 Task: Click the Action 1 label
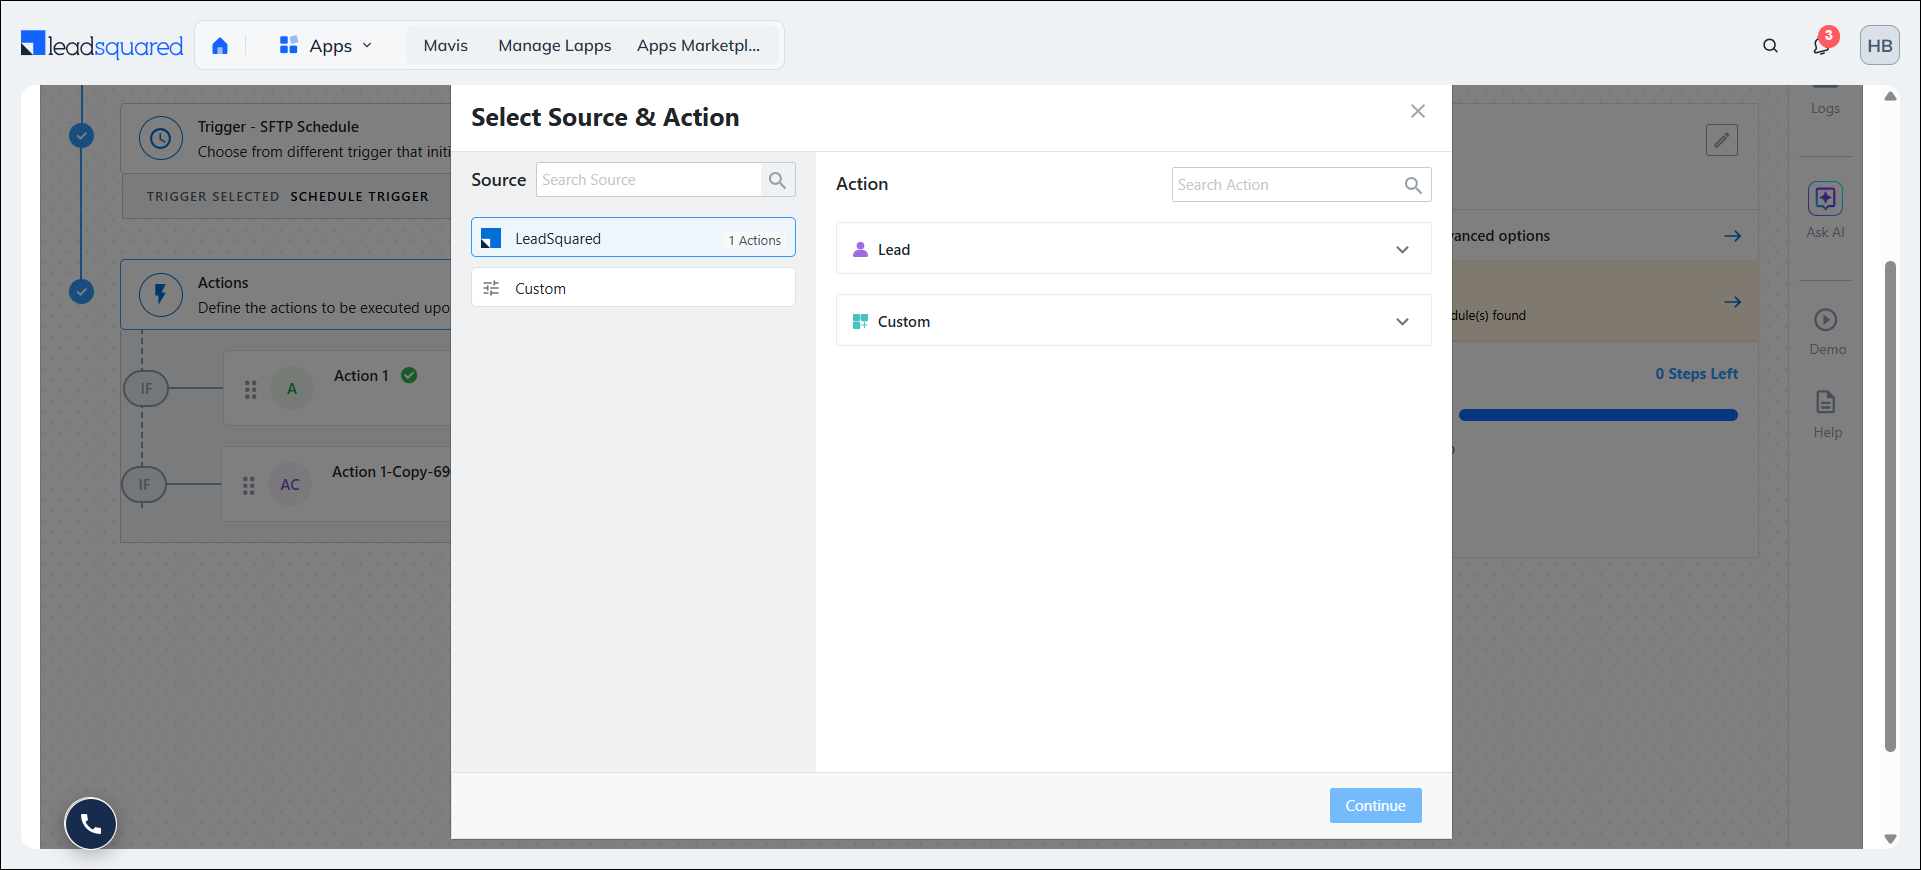(361, 375)
